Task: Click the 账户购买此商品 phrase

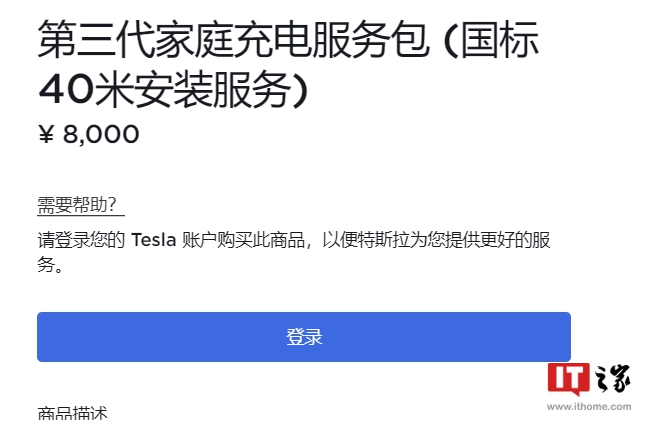Action: click(x=243, y=240)
